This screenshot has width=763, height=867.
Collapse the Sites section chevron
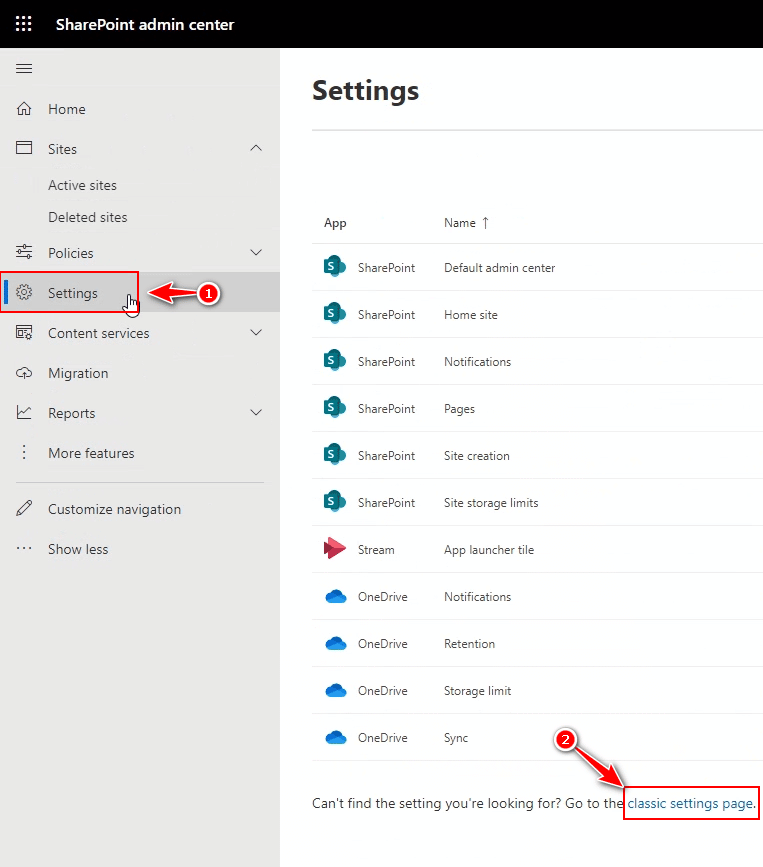(255, 148)
